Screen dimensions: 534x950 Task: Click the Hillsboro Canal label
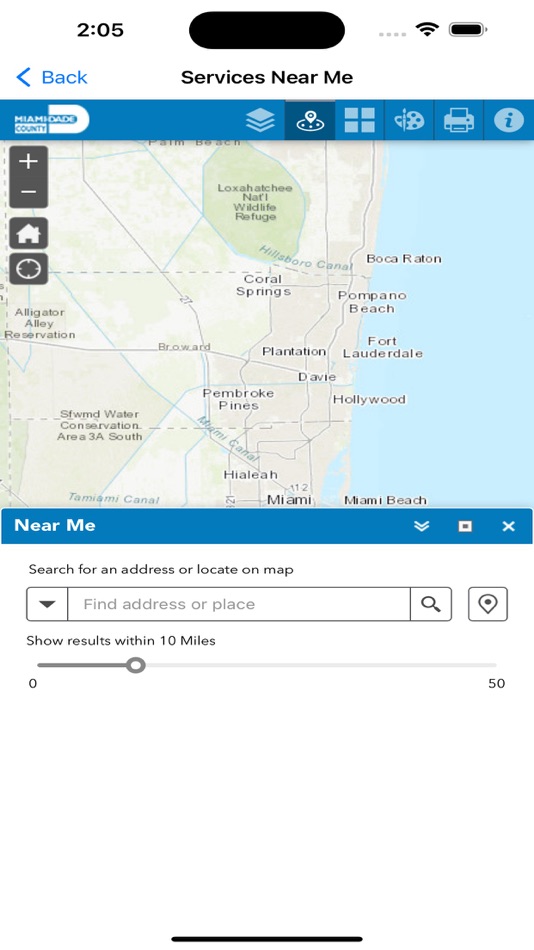click(x=306, y=258)
